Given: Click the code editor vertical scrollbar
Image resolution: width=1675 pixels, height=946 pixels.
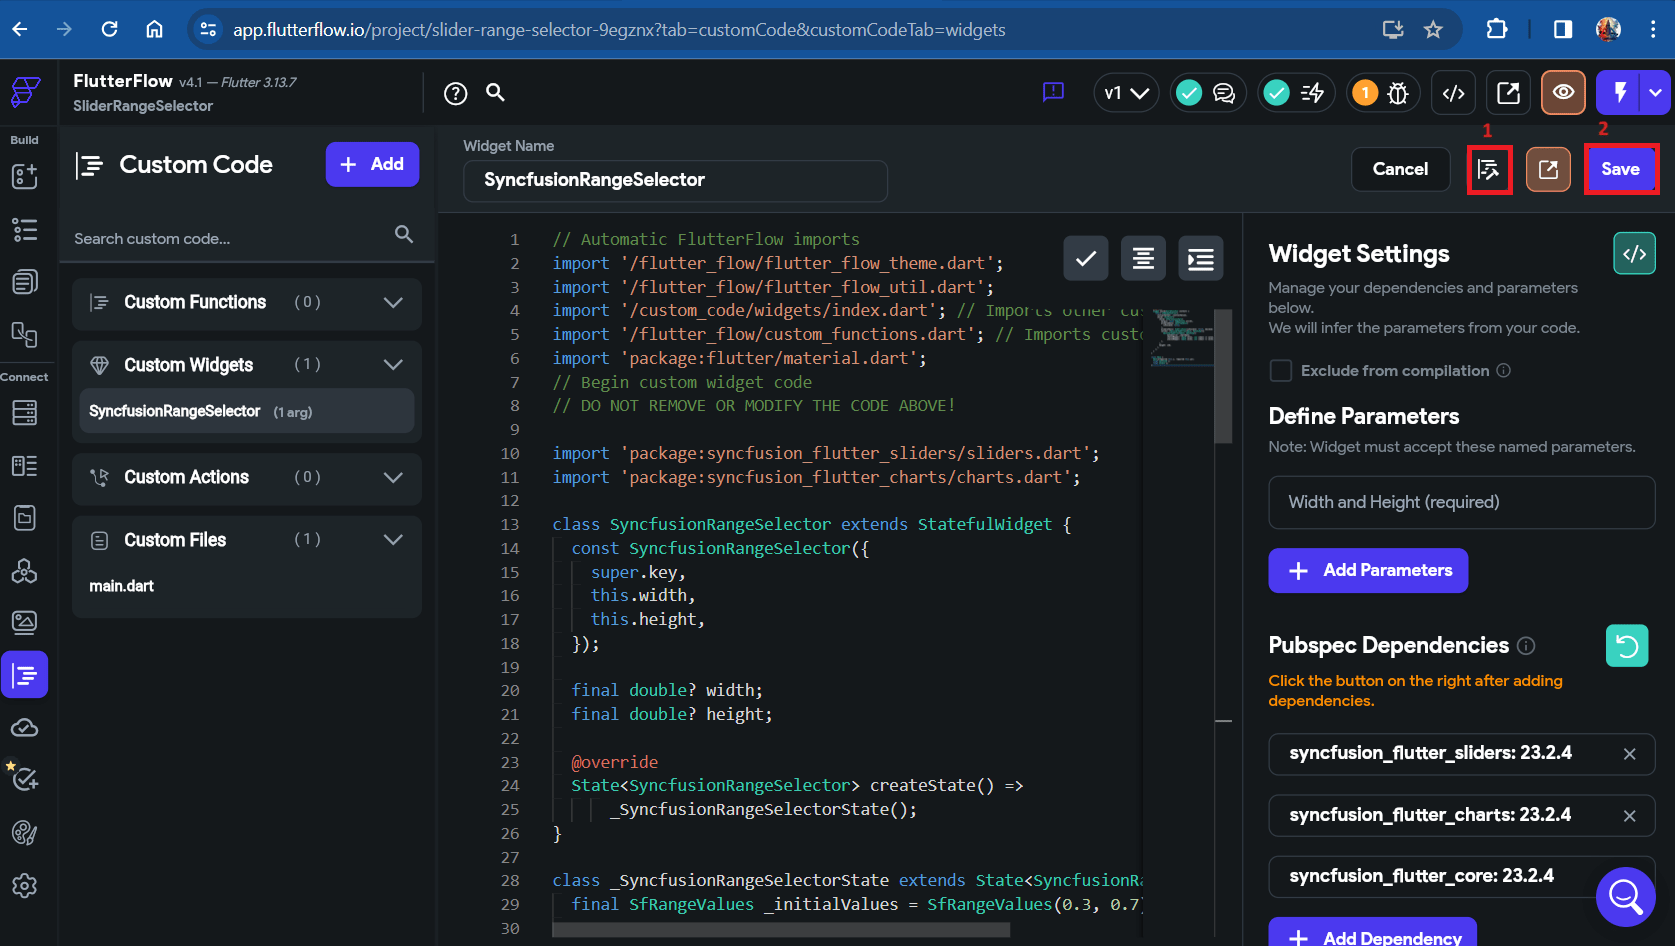Looking at the screenshot, I should pos(1223,376).
